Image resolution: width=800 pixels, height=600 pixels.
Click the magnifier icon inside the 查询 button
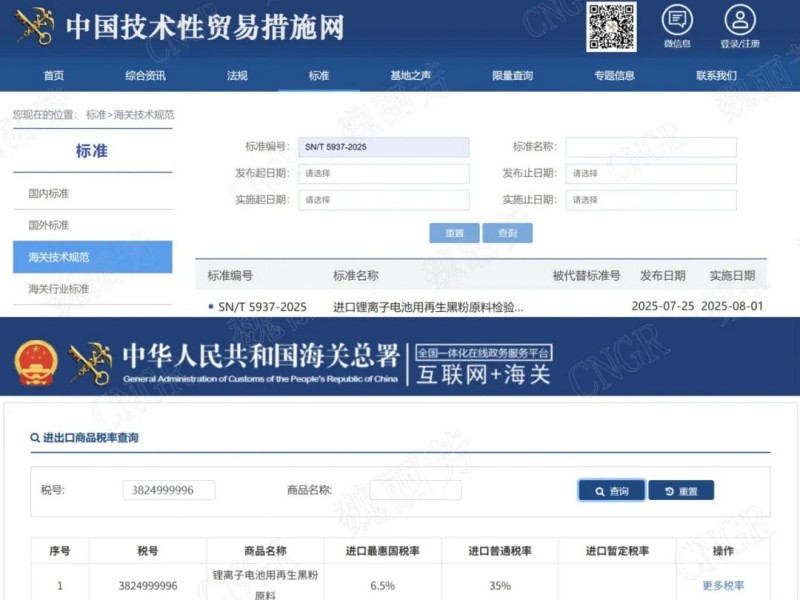pyautogui.click(x=598, y=490)
